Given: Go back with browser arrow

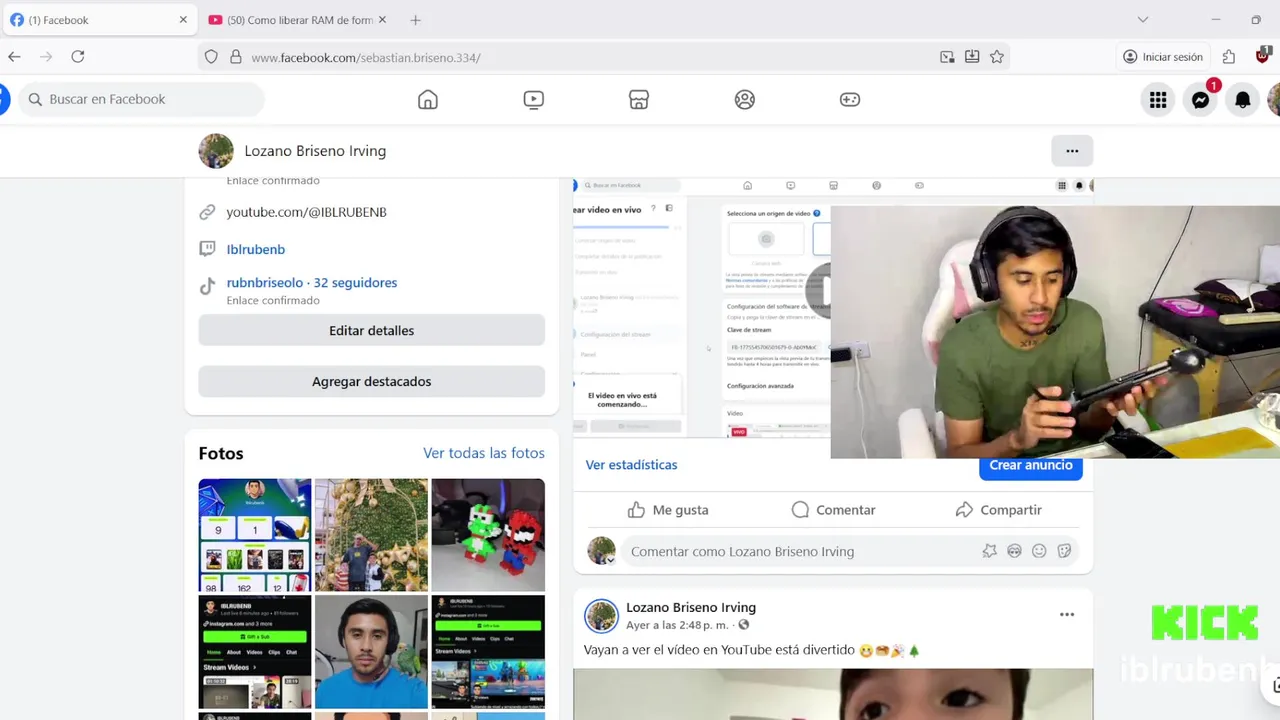Looking at the screenshot, I should click(x=14, y=57).
